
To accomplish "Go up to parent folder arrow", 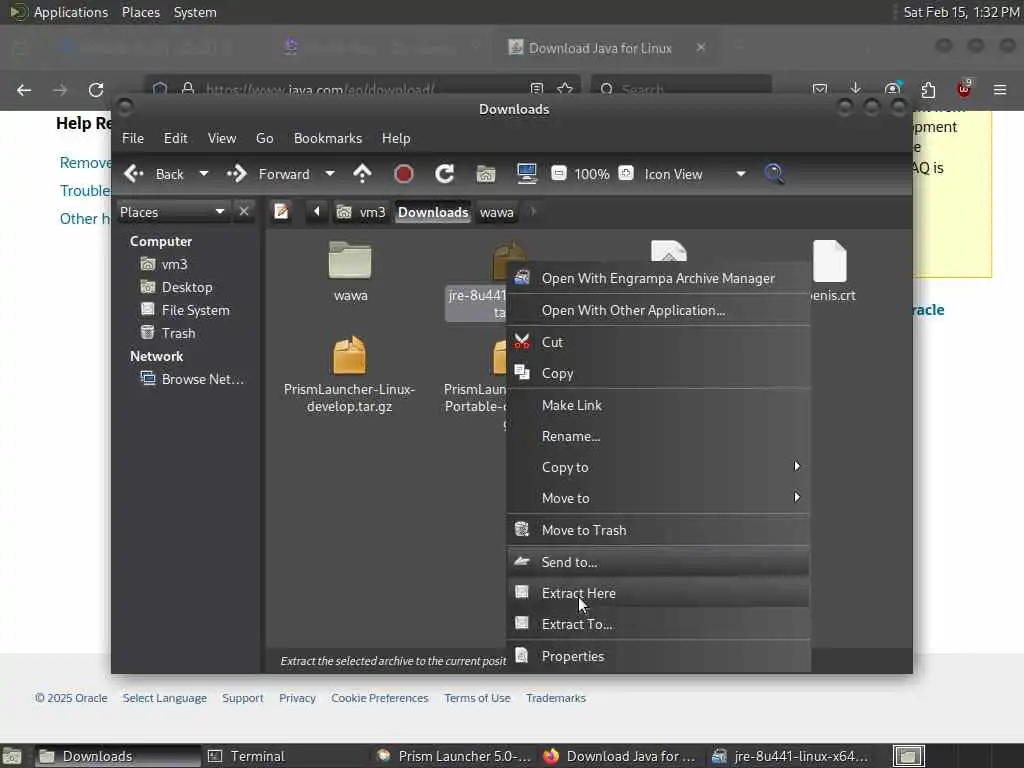I will pos(362,174).
